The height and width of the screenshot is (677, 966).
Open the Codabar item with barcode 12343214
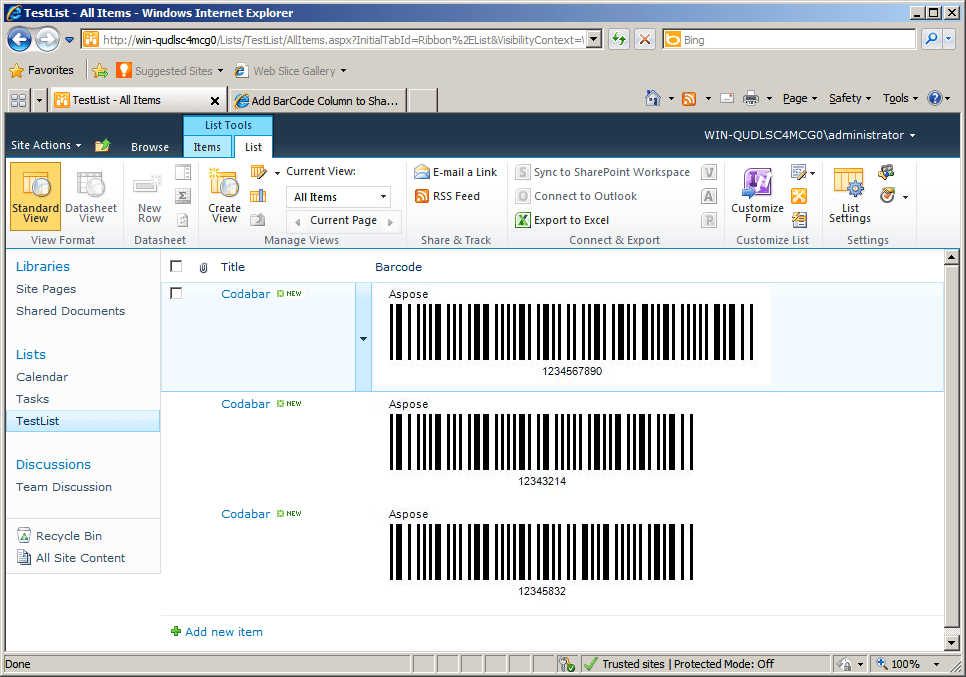click(x=245, y=403)
